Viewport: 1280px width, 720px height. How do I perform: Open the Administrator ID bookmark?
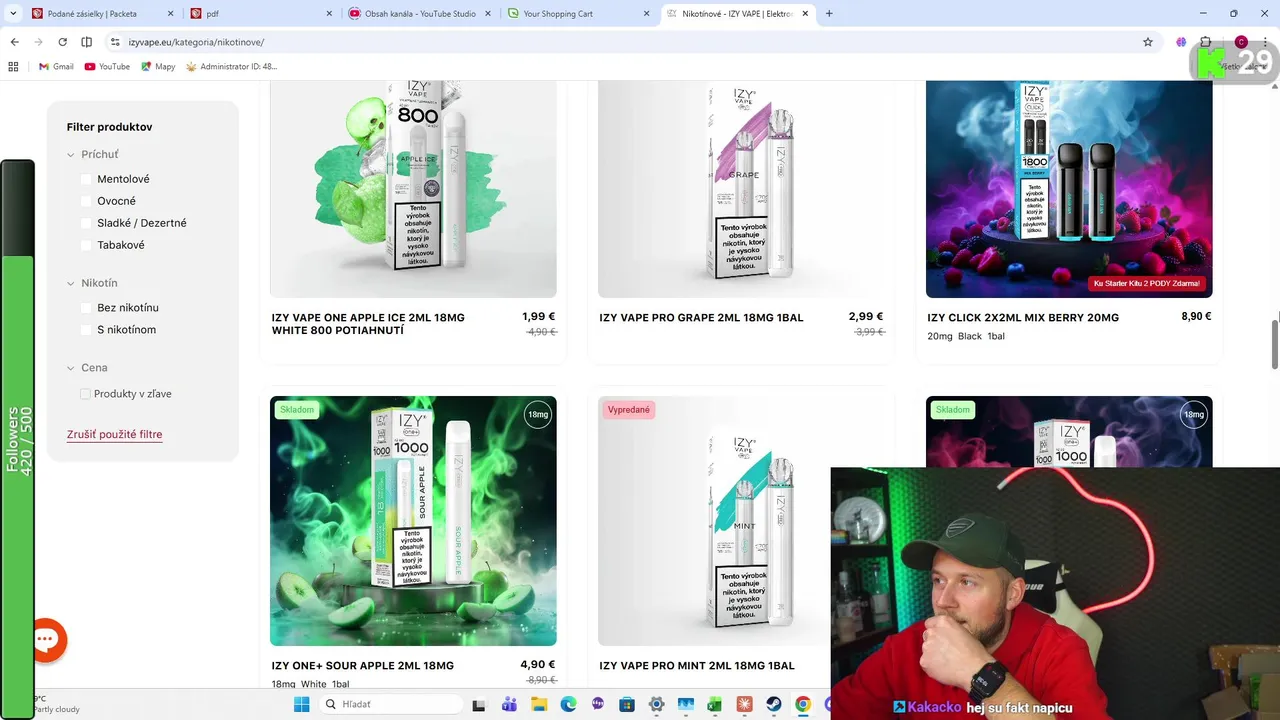click(x=231, y=66)
